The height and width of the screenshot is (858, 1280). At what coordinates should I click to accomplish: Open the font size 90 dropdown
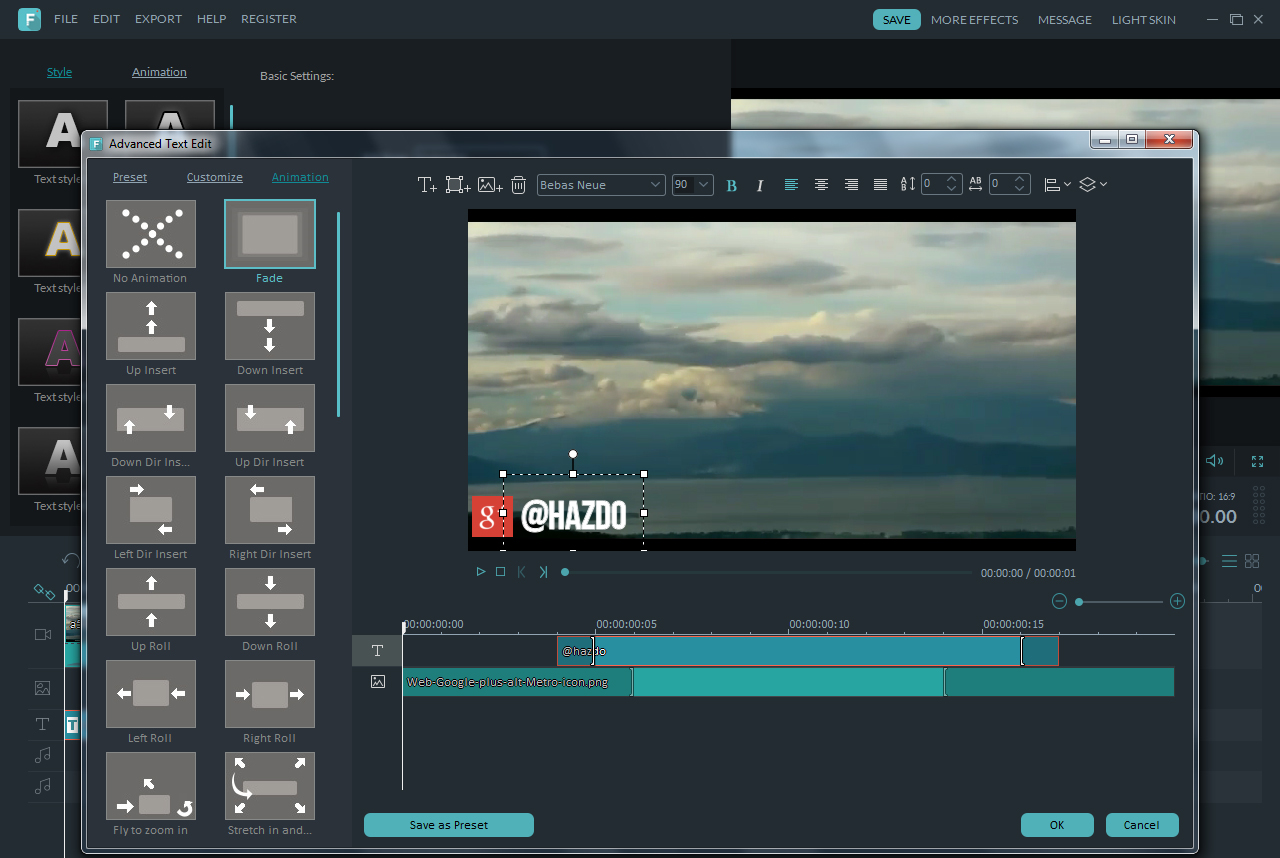pyautogui.click(x=692, y=184)
